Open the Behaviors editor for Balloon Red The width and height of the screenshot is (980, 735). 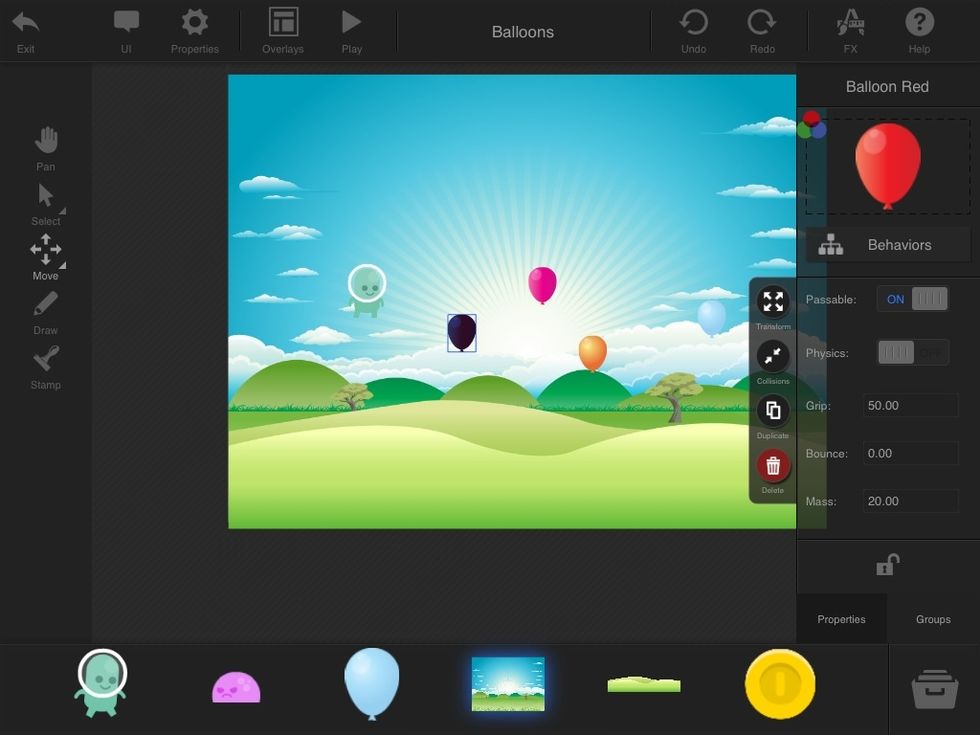pyautogui.click(x=887, y=244)
